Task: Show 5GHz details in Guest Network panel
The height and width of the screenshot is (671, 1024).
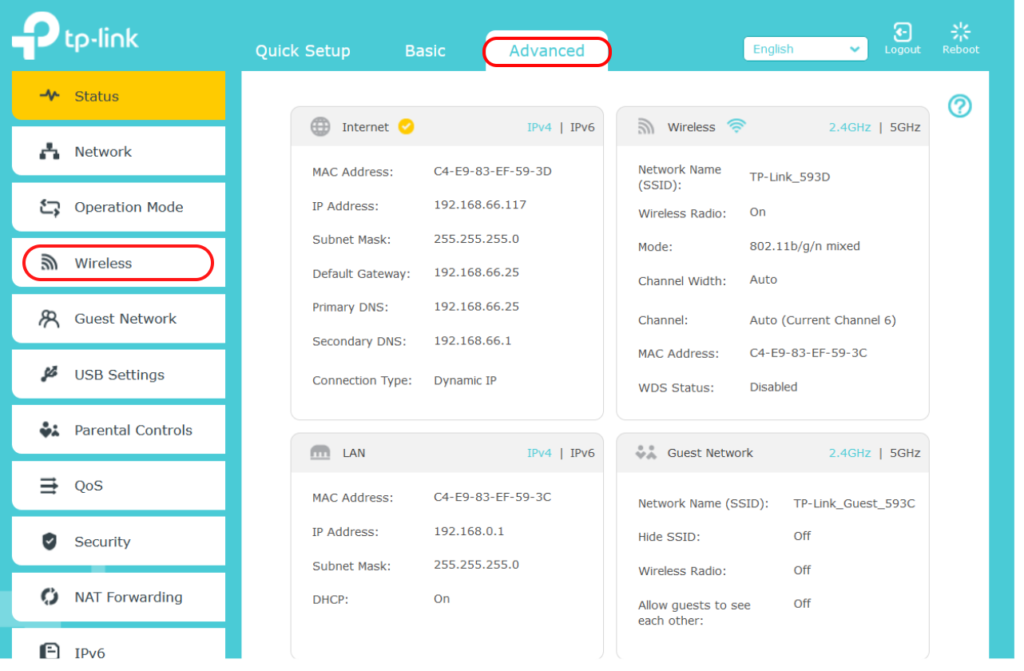Action: [905, 453]
